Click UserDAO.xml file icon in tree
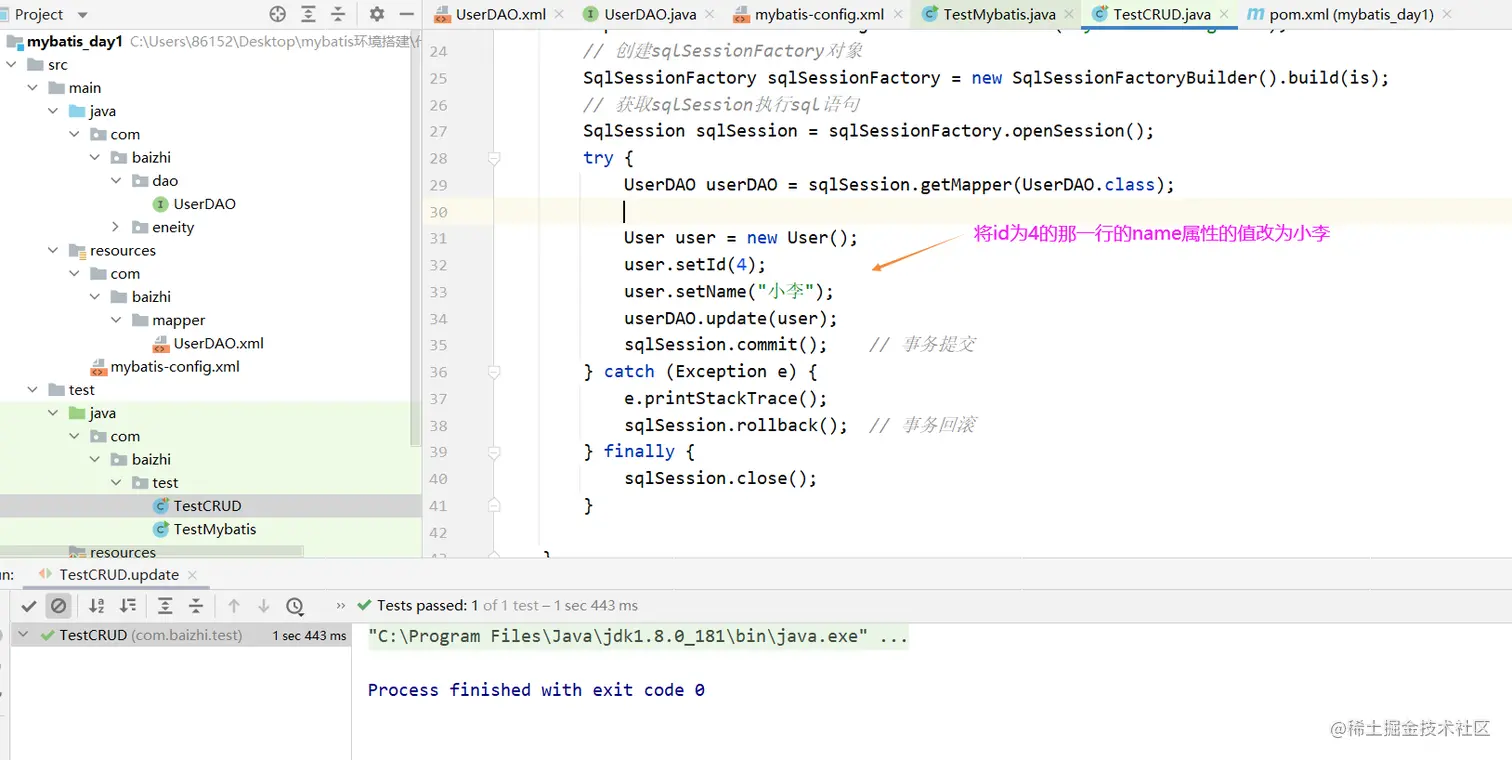1512x760 pixels. point(161,343)
